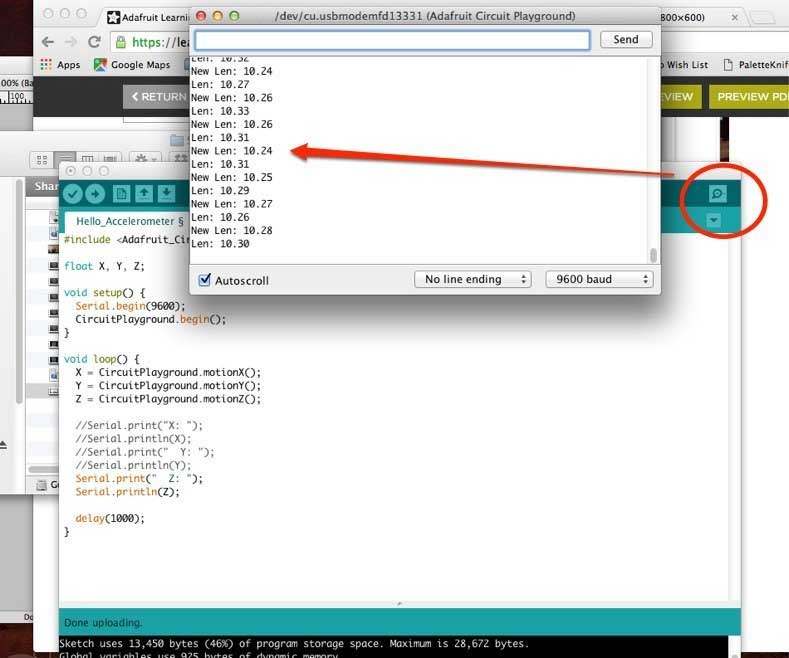Open the Google Maps bookmark
The width and height of the screenshot is (789, 658).
[132, 65]
